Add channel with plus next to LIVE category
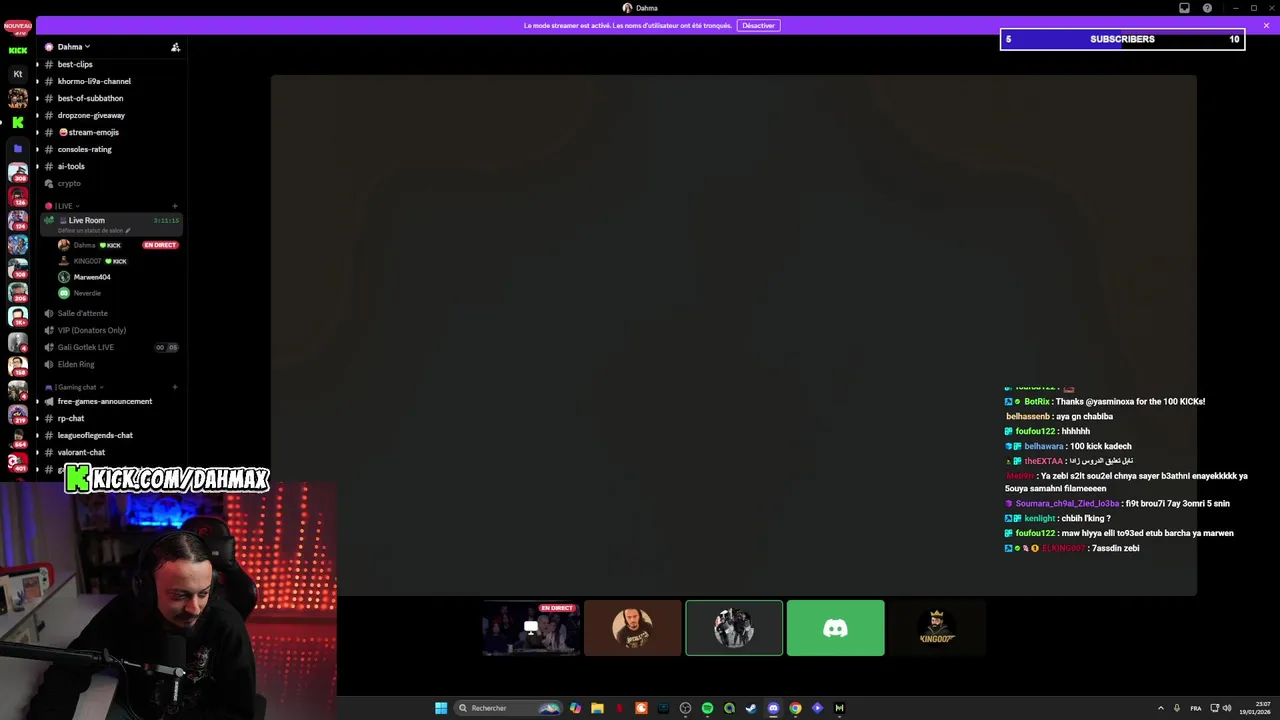The height and width of the screenshot is (720, 1280). point(175,206)
